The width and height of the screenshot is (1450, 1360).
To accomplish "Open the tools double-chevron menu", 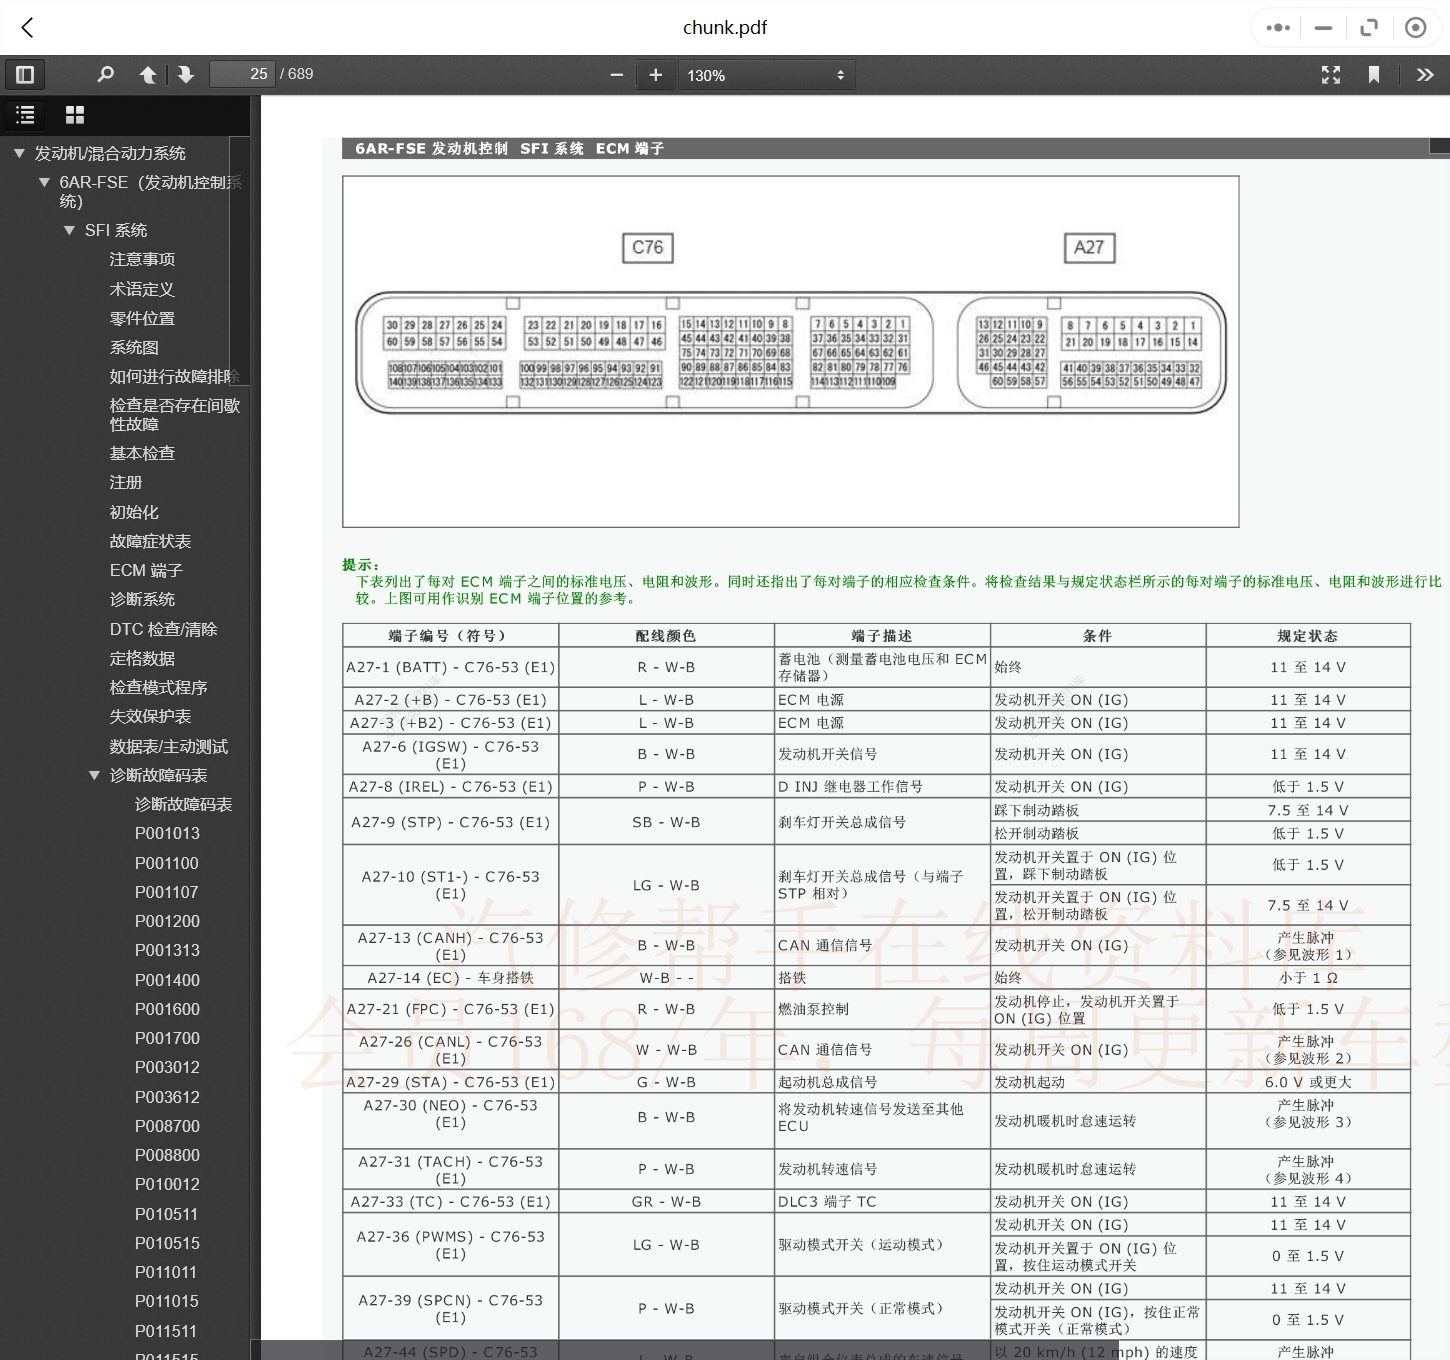I will tap(1425, 75).
